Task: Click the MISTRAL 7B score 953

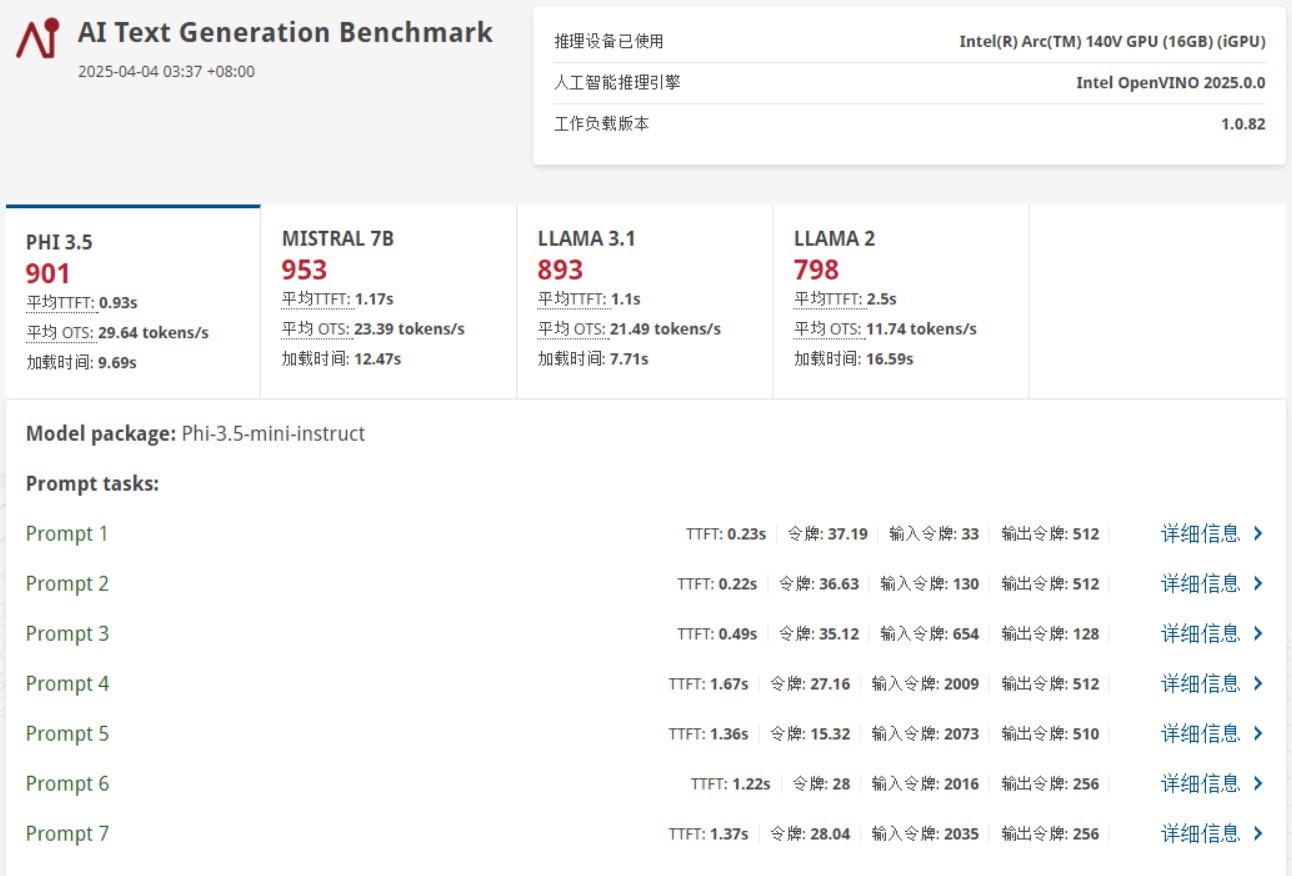Action: (304, 270)
